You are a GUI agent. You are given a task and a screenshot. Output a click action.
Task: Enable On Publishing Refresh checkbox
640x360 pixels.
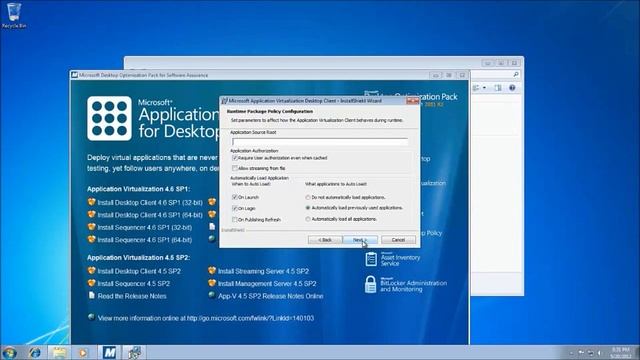point(235,220)
